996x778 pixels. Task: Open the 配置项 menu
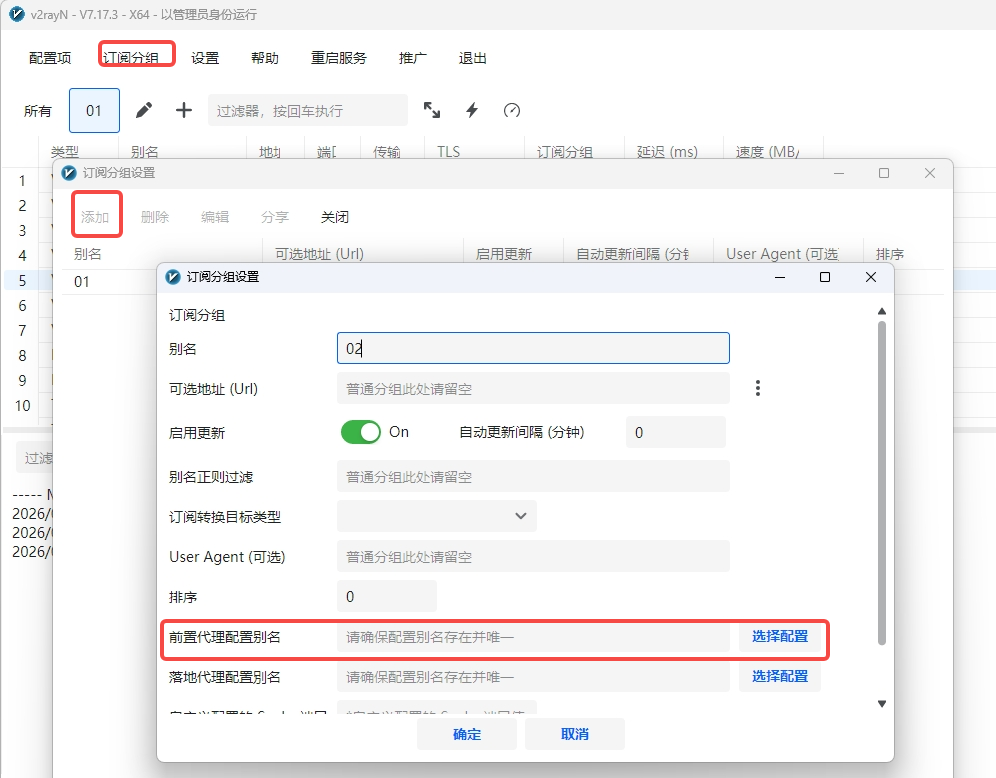click(50, 58)
